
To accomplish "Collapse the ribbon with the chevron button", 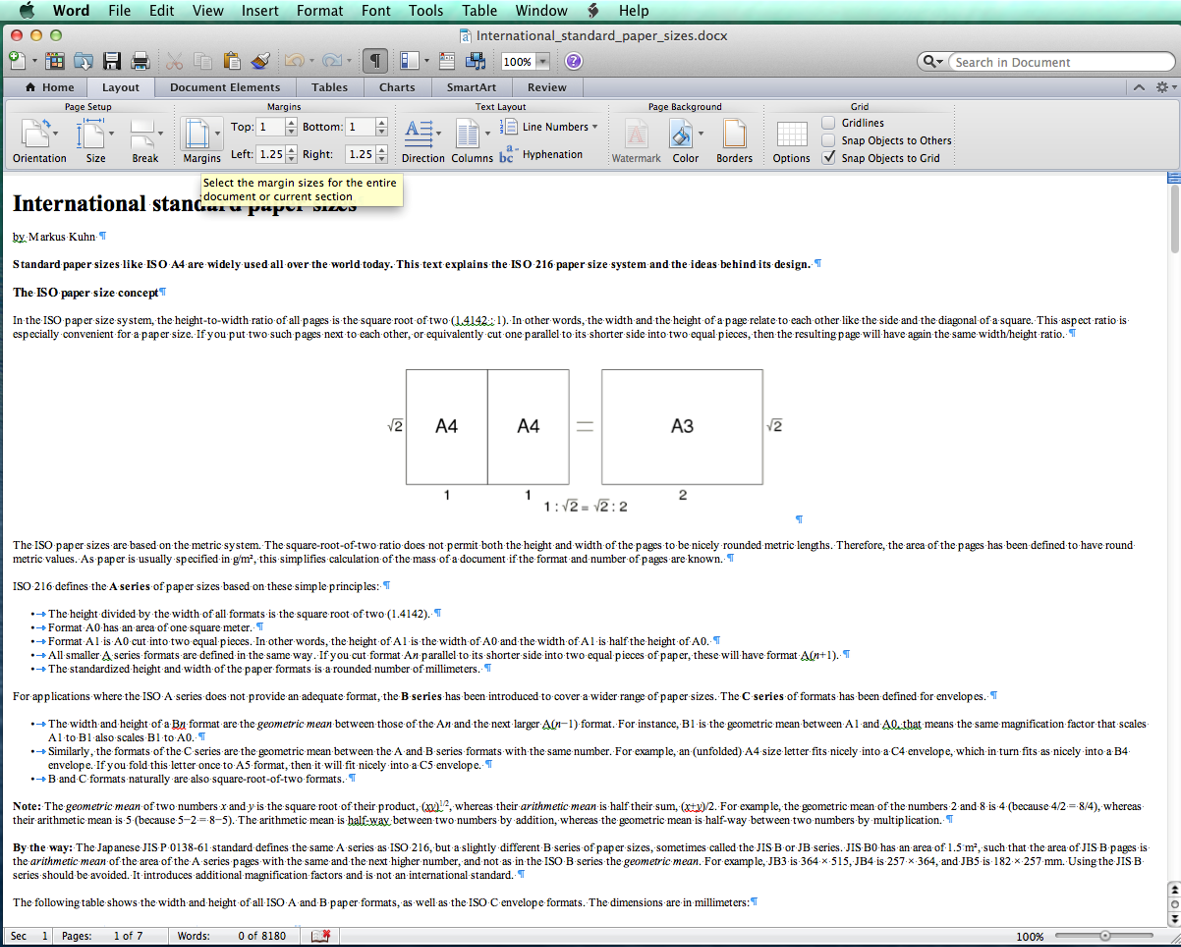I will [1139, 88].
